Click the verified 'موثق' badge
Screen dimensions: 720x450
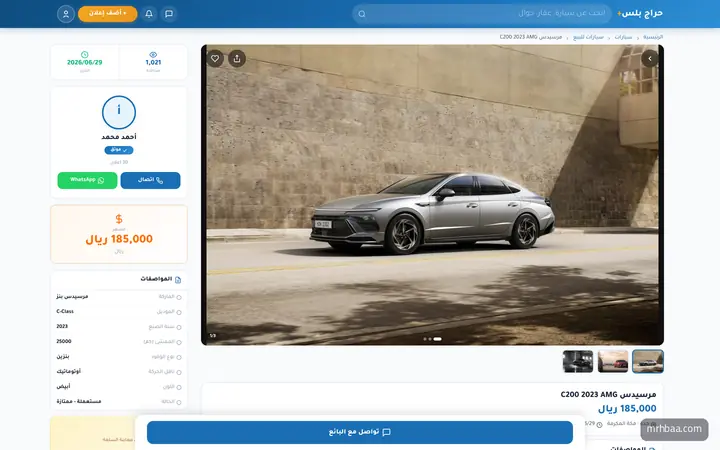point(119,150)
